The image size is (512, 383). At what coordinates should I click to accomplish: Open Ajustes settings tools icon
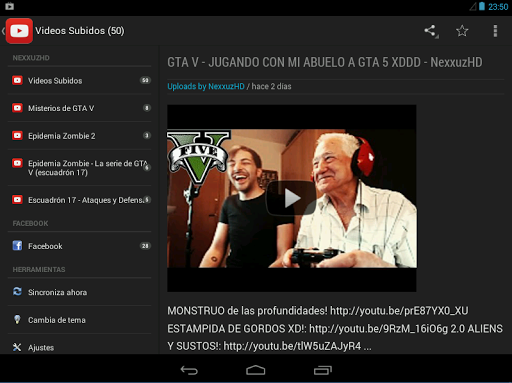pos(17,347)
